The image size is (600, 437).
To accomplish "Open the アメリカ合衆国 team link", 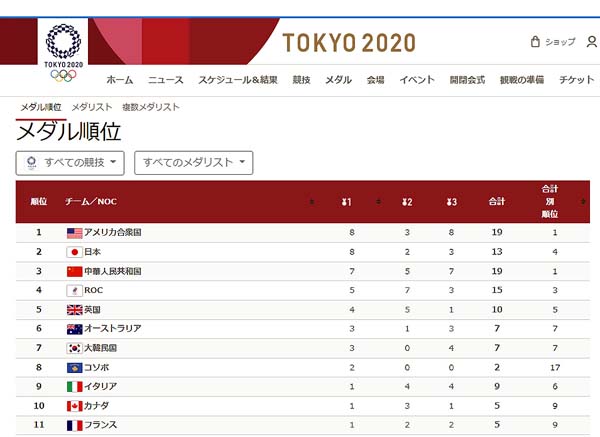I will pyautogui.click(x=113, y=232).
